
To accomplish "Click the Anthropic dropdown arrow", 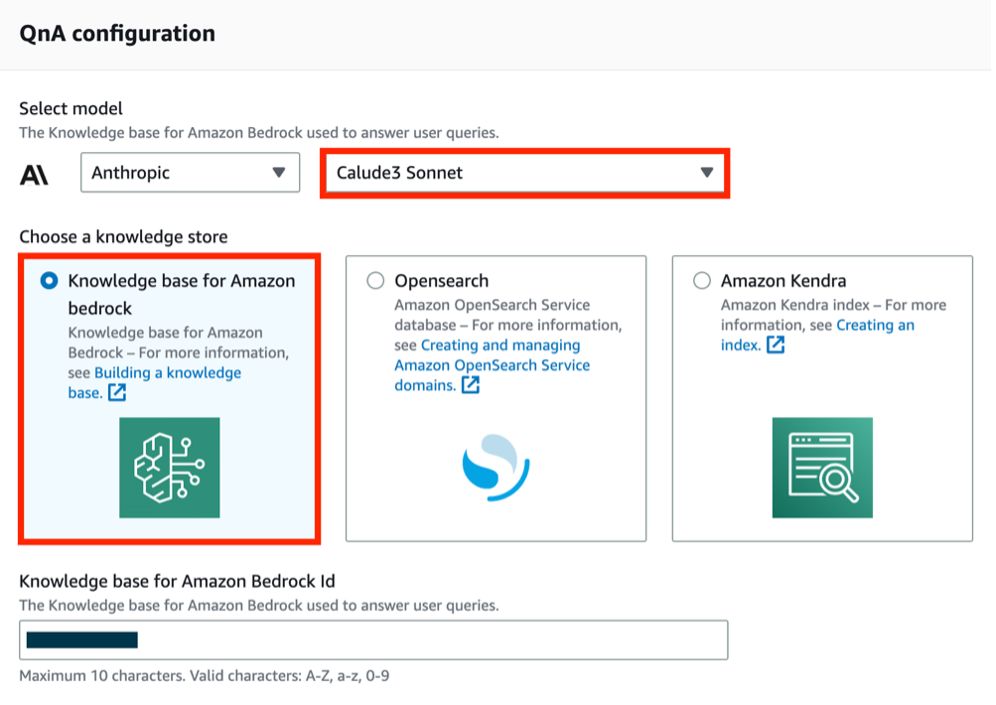I will [279, 173].
